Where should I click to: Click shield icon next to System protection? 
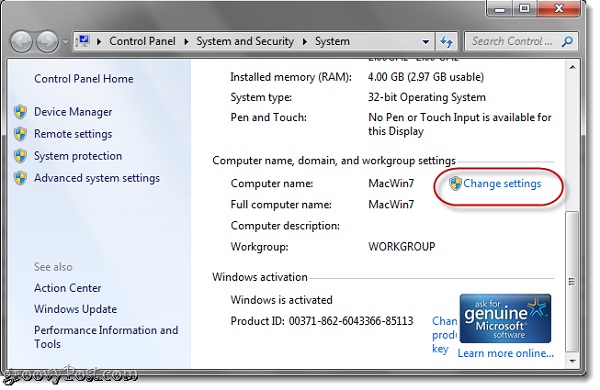coord(20,156)
